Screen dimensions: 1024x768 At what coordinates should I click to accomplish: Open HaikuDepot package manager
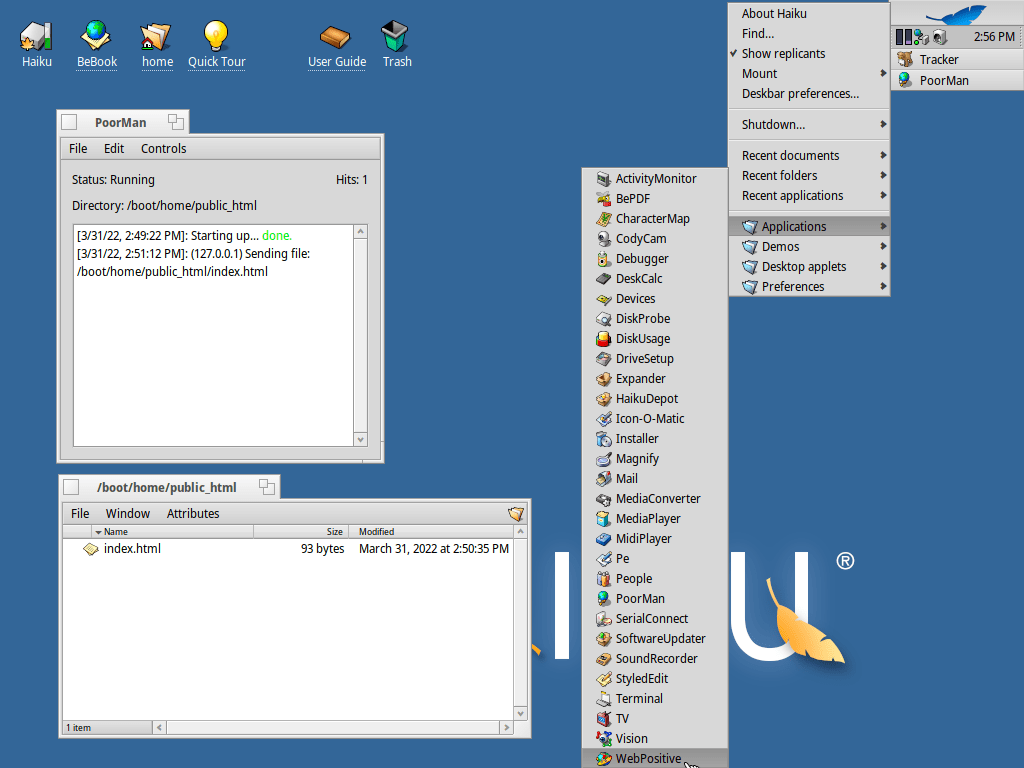(x=655, y=398)
